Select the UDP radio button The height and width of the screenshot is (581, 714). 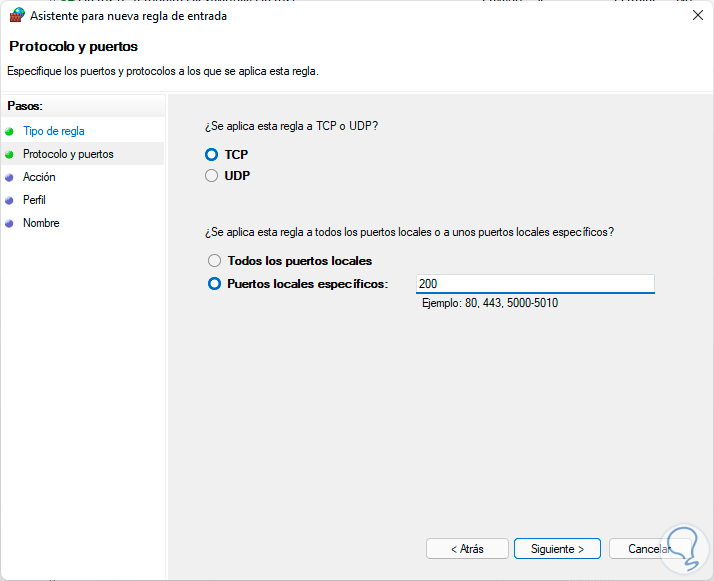(211, 176)
